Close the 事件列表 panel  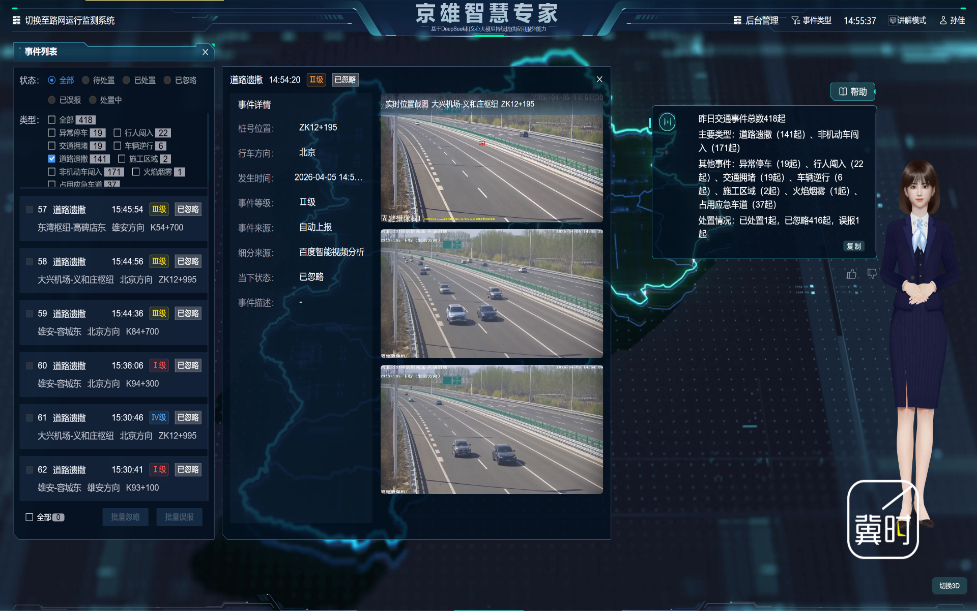click(205, 52)
